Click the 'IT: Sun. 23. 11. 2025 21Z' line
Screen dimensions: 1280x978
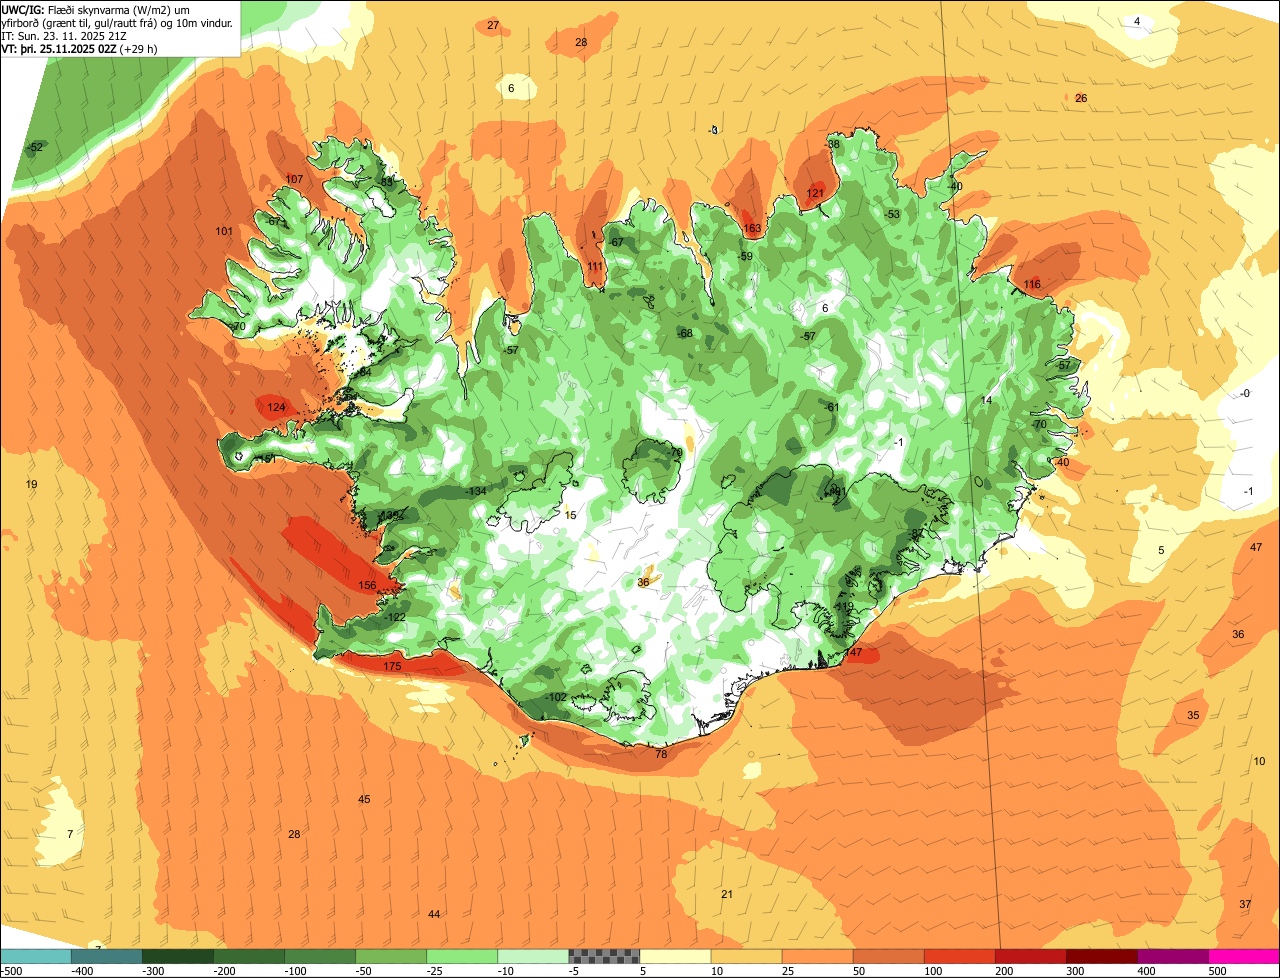64,35
